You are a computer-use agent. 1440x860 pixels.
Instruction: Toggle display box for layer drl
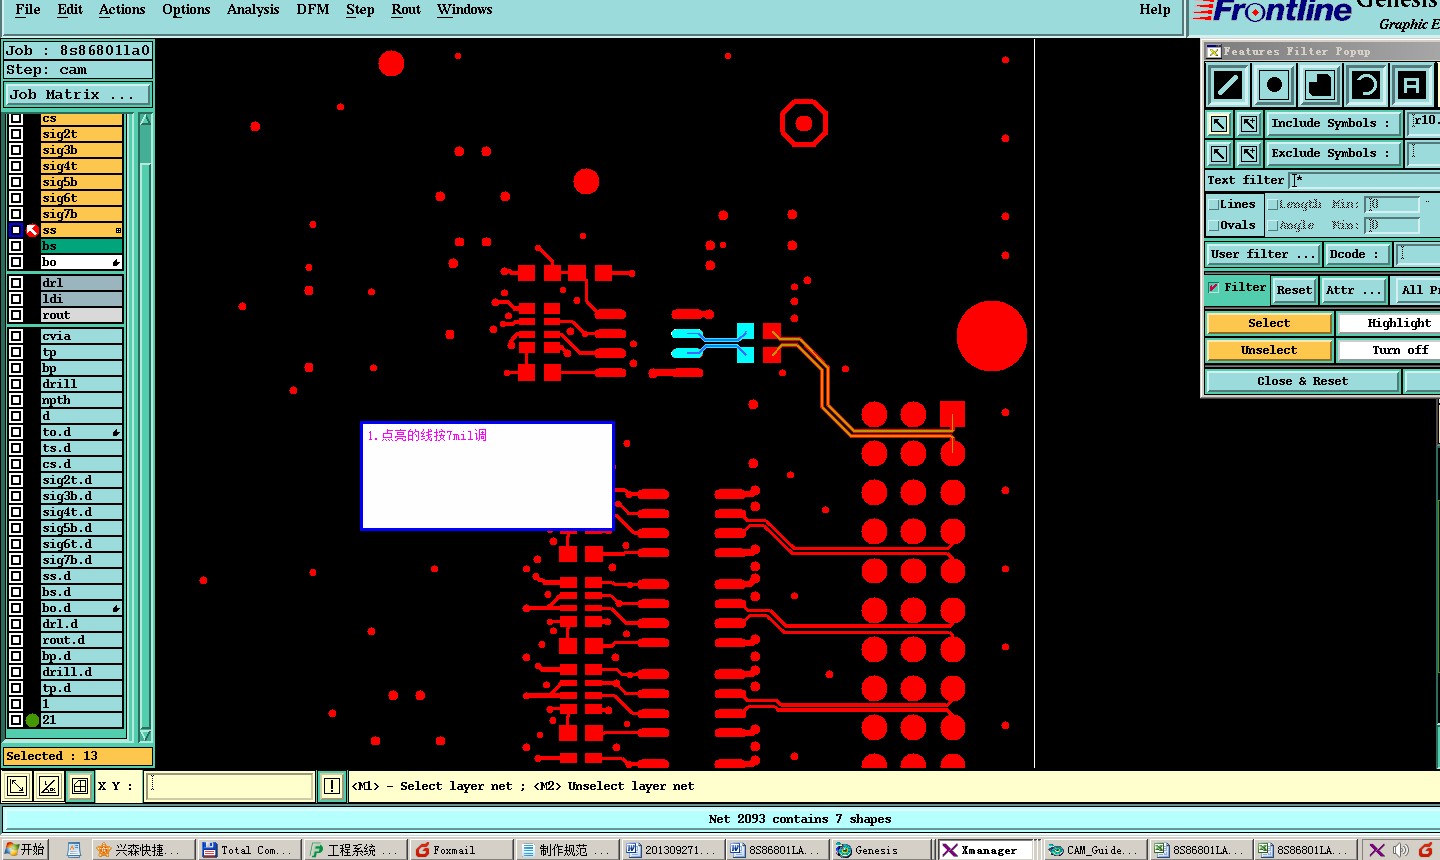16,283
